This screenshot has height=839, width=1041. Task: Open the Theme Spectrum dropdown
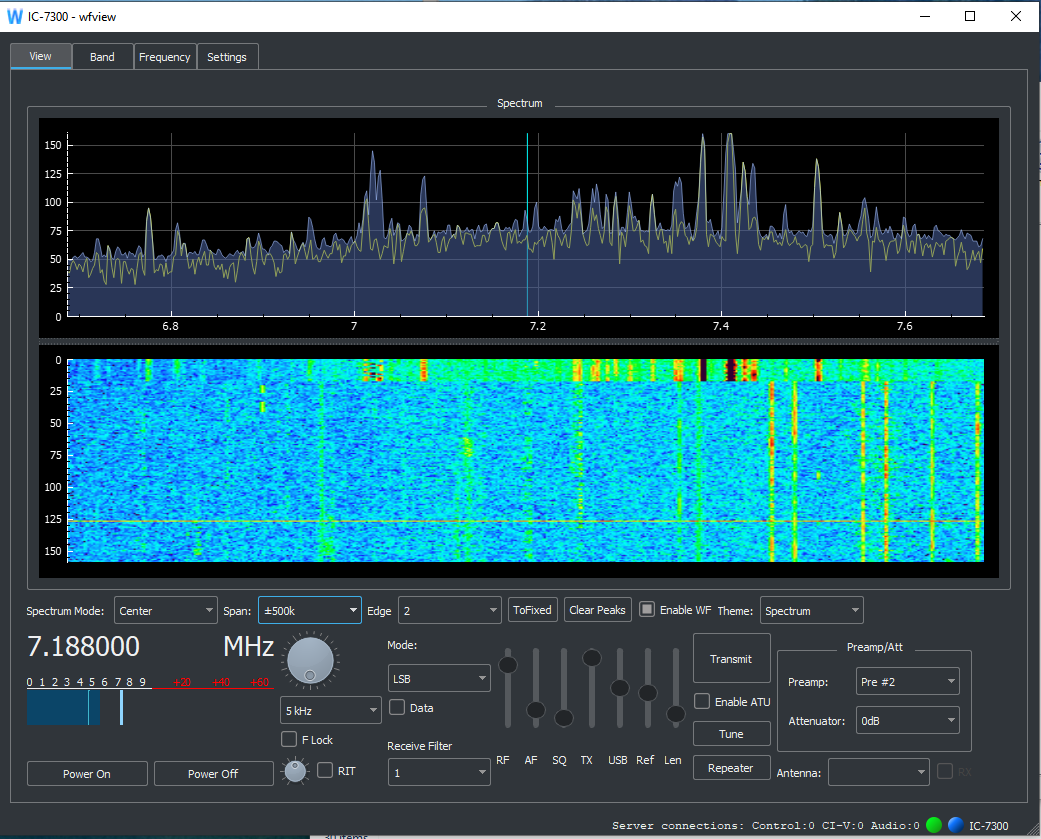click(x=811, y=610)
